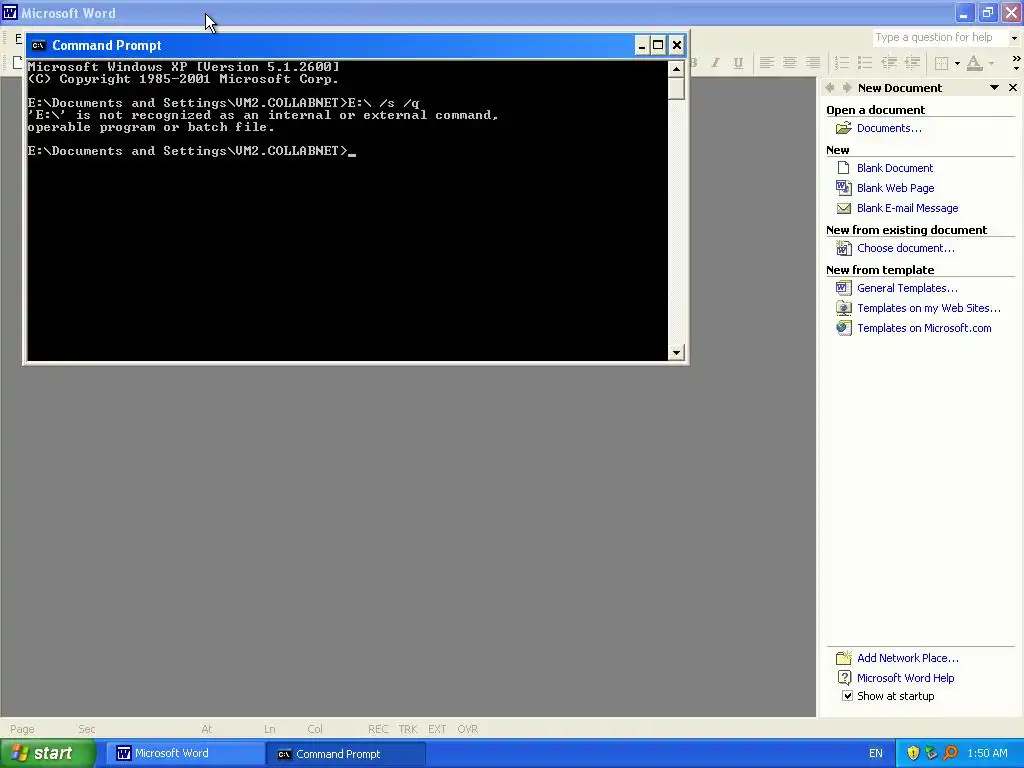Viewport: 1024px width, 768px height.
Task: Open the Choose document... link
Action: point(906,248)
